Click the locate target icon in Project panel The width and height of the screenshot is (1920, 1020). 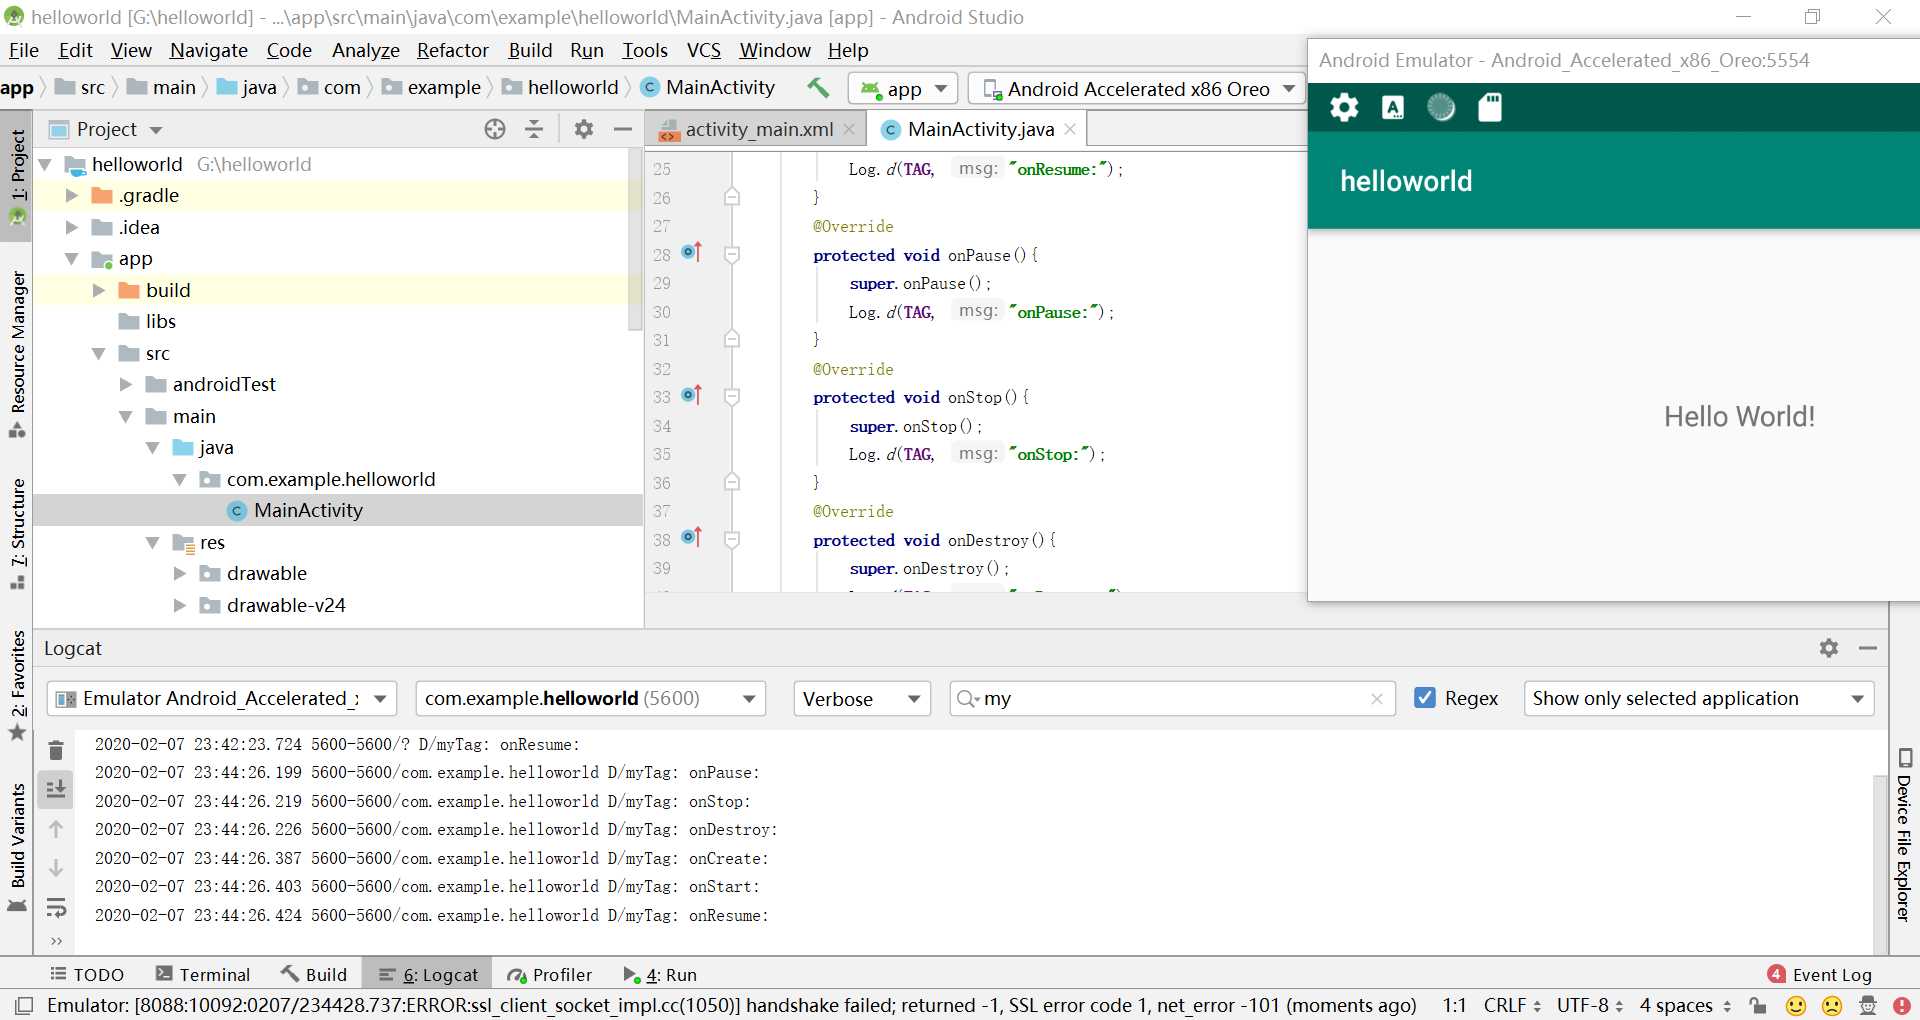tap(495, 129)
